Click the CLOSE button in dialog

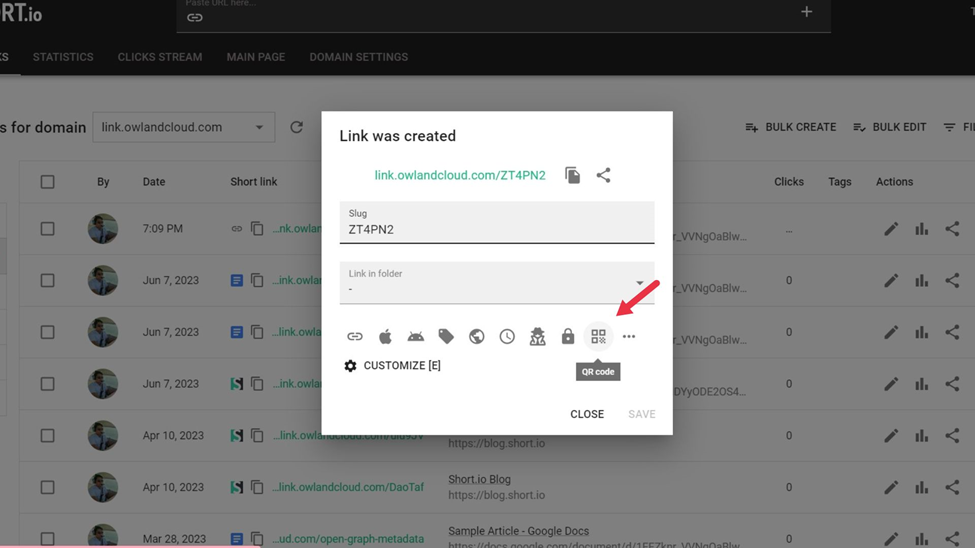(x=587, y=414)
